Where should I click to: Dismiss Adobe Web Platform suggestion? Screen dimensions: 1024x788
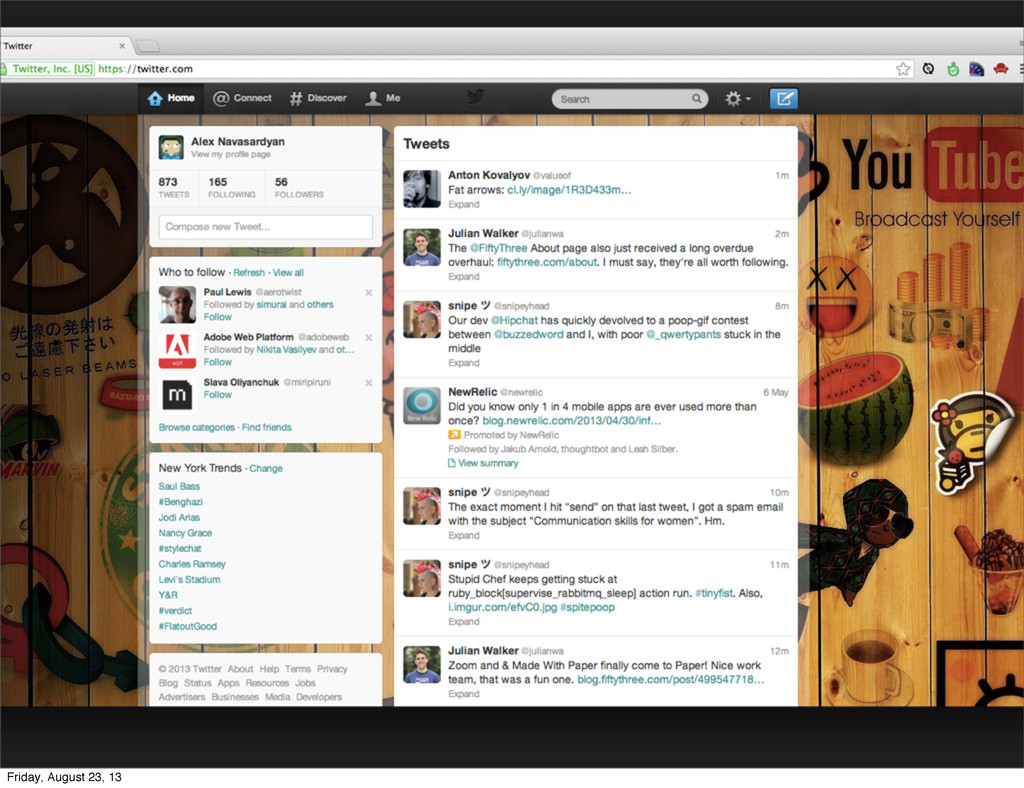pos(368,338)
